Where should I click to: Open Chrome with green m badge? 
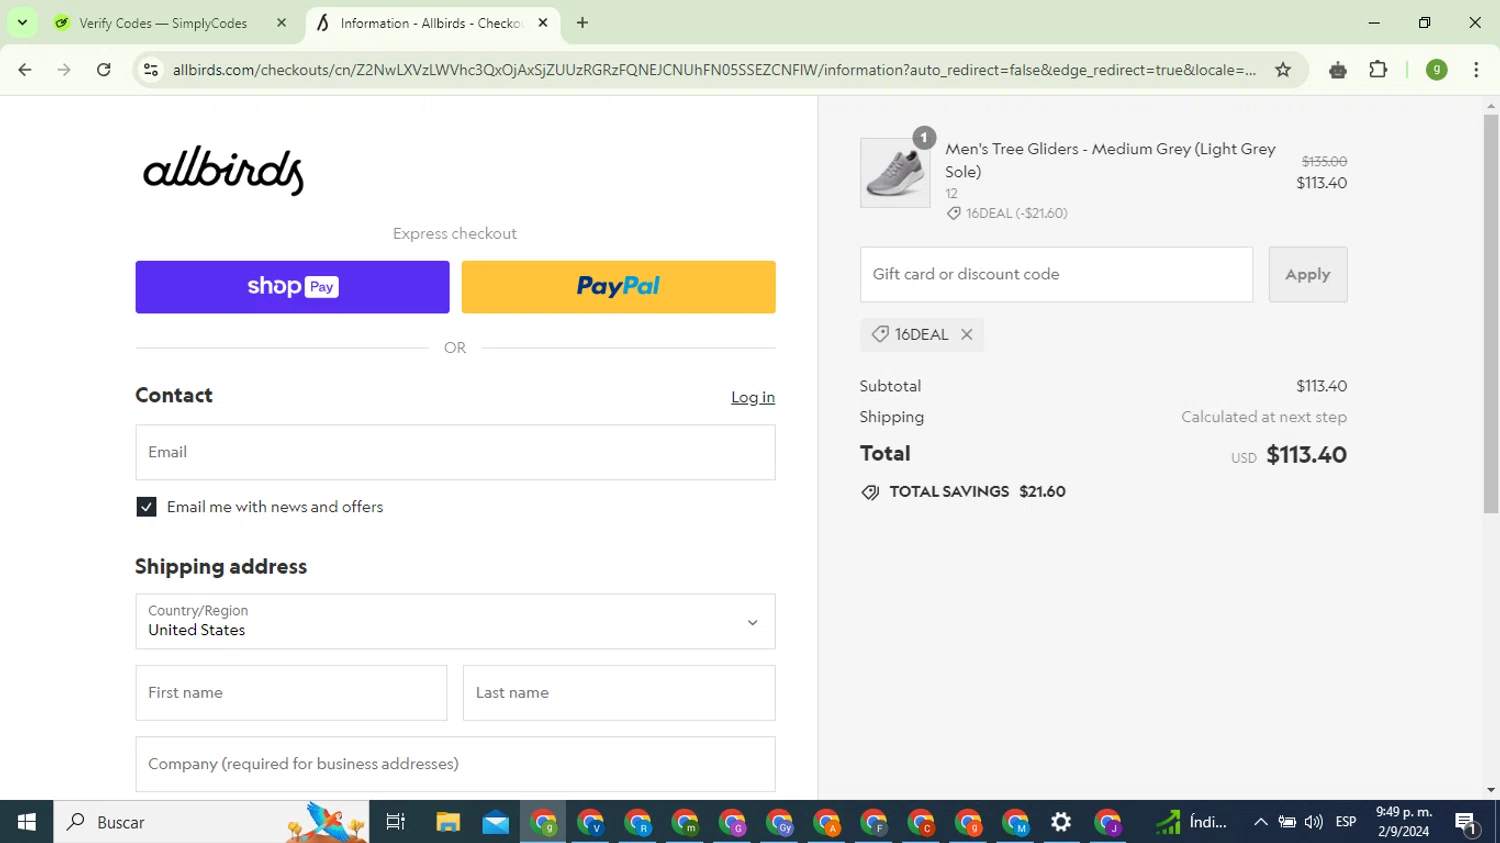685,822
